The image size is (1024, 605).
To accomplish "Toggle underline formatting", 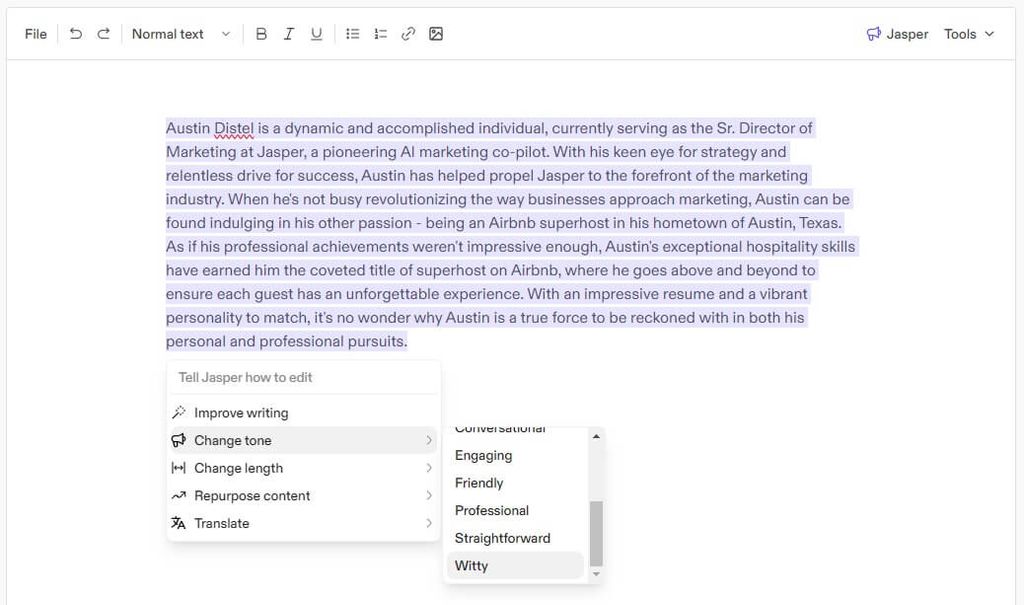I will [x=316, y=34].
